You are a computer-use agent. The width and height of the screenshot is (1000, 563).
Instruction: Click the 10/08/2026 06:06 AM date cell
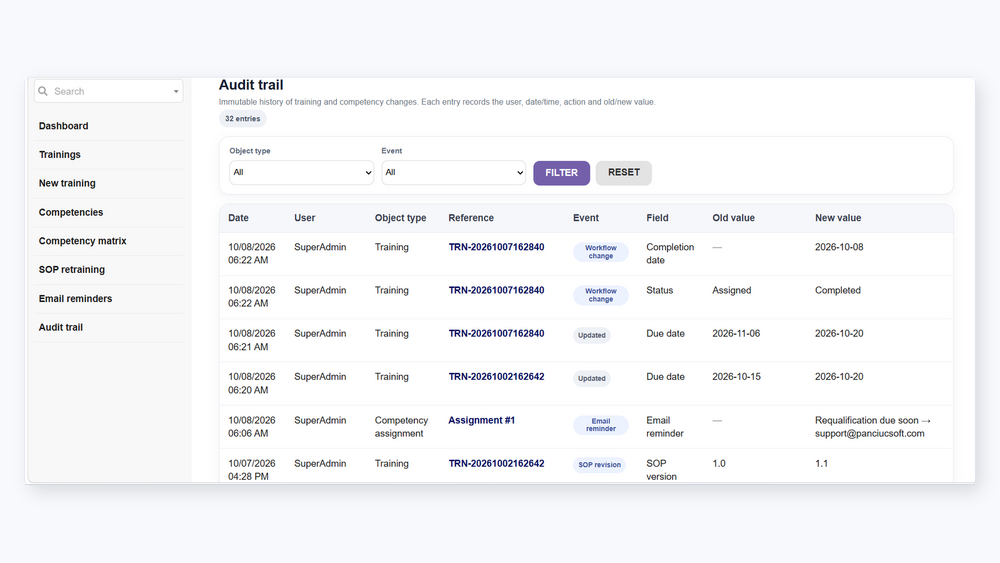[252, 427]
